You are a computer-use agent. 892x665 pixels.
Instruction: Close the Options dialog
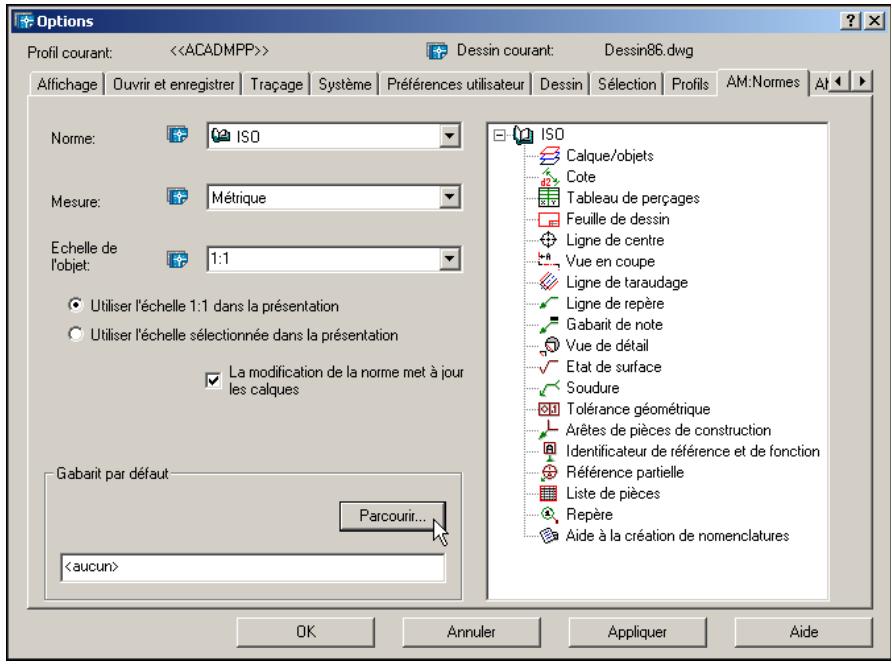pyautogui.click(x=874, y=21)
